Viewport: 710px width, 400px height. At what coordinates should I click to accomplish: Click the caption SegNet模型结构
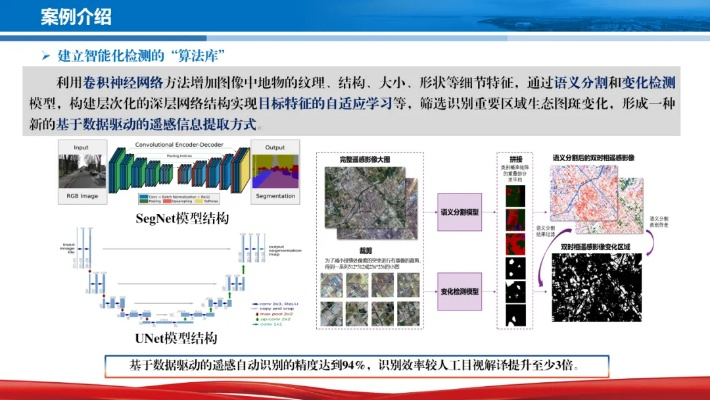[182, 218]
